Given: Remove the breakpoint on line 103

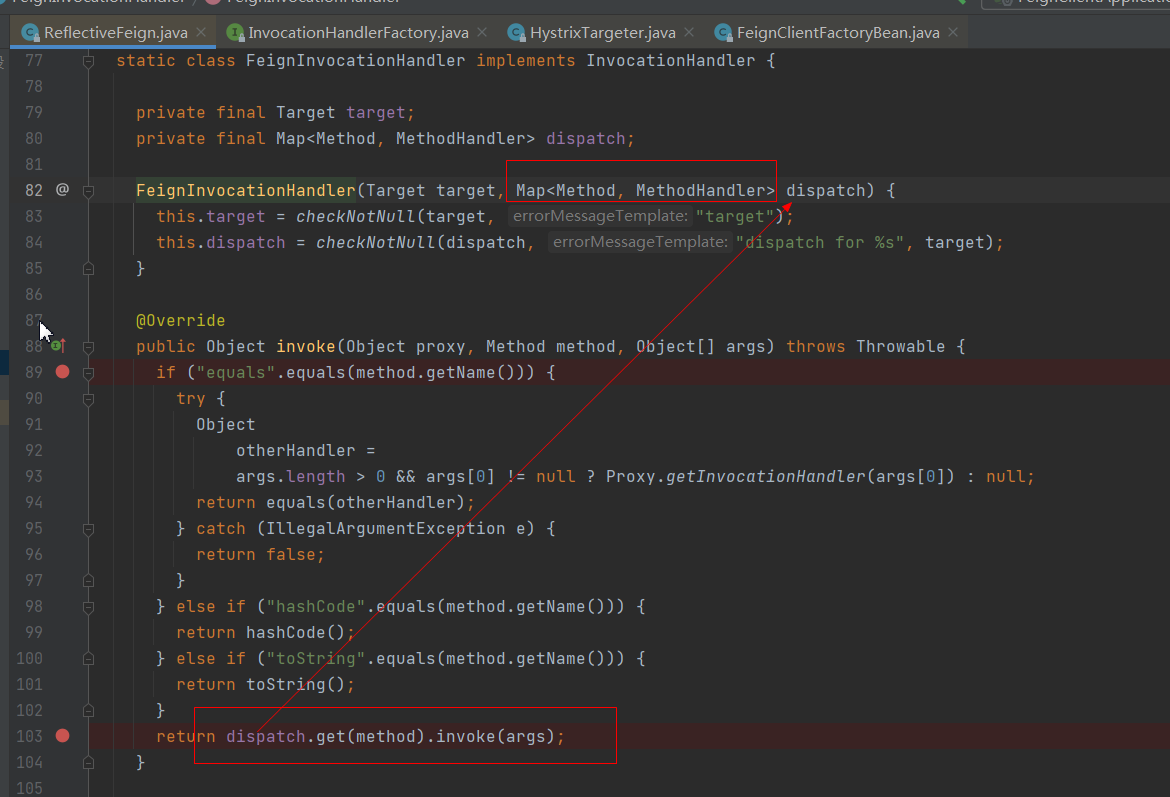Looking at the screenshot, I should click(x=63, y=736).
